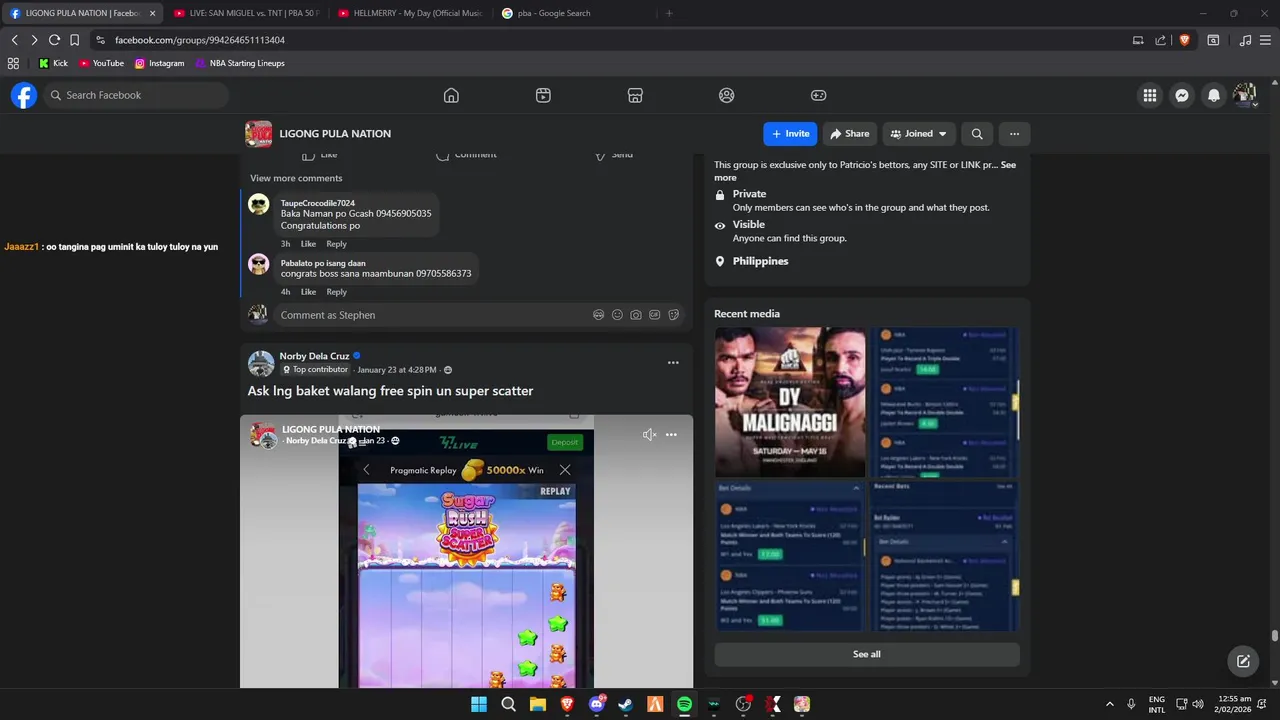Screen dimensions: 1280x720
Task: Open the group header three-dot menu
Action: tap(1014, 134)
